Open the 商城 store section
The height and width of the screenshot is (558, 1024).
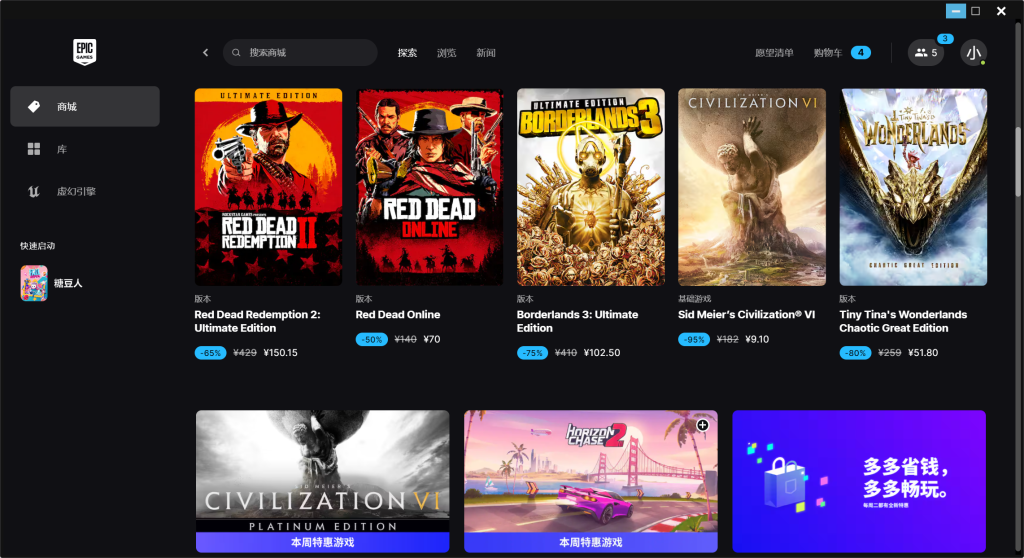point(85,106)
